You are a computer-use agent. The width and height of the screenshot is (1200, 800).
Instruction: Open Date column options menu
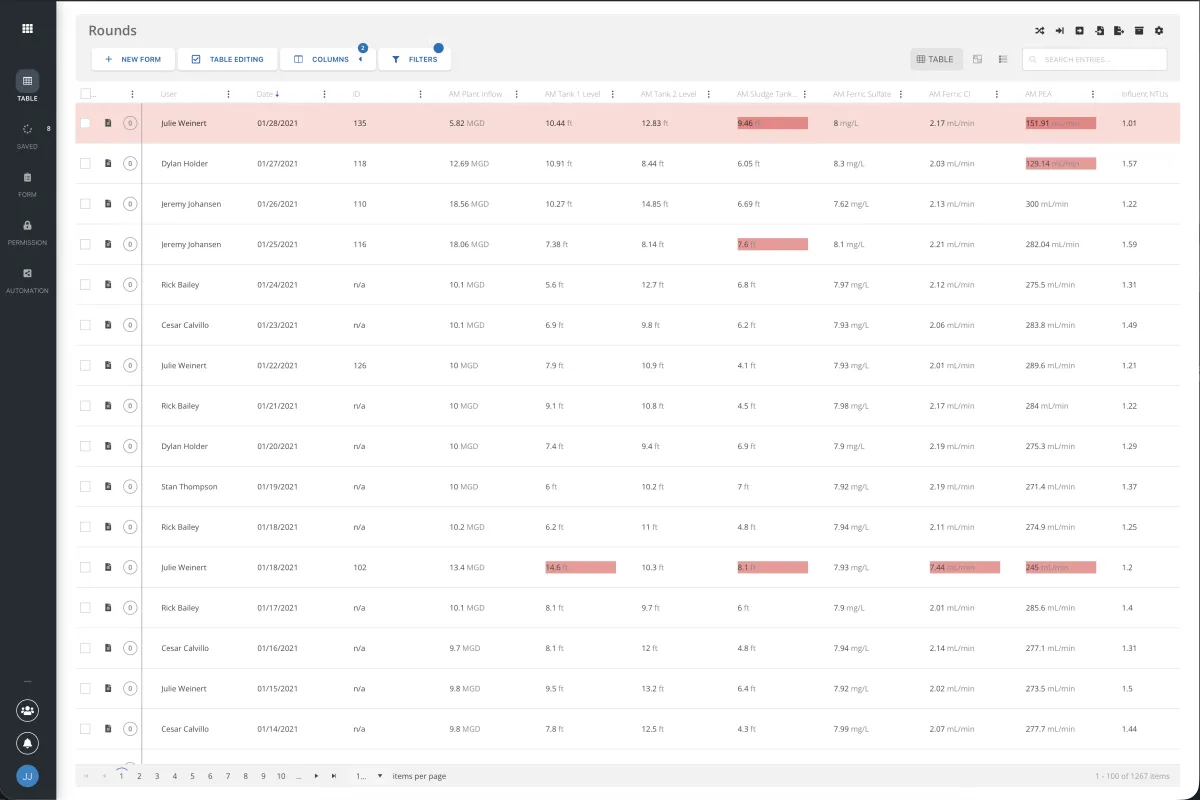tap(324, 94)
